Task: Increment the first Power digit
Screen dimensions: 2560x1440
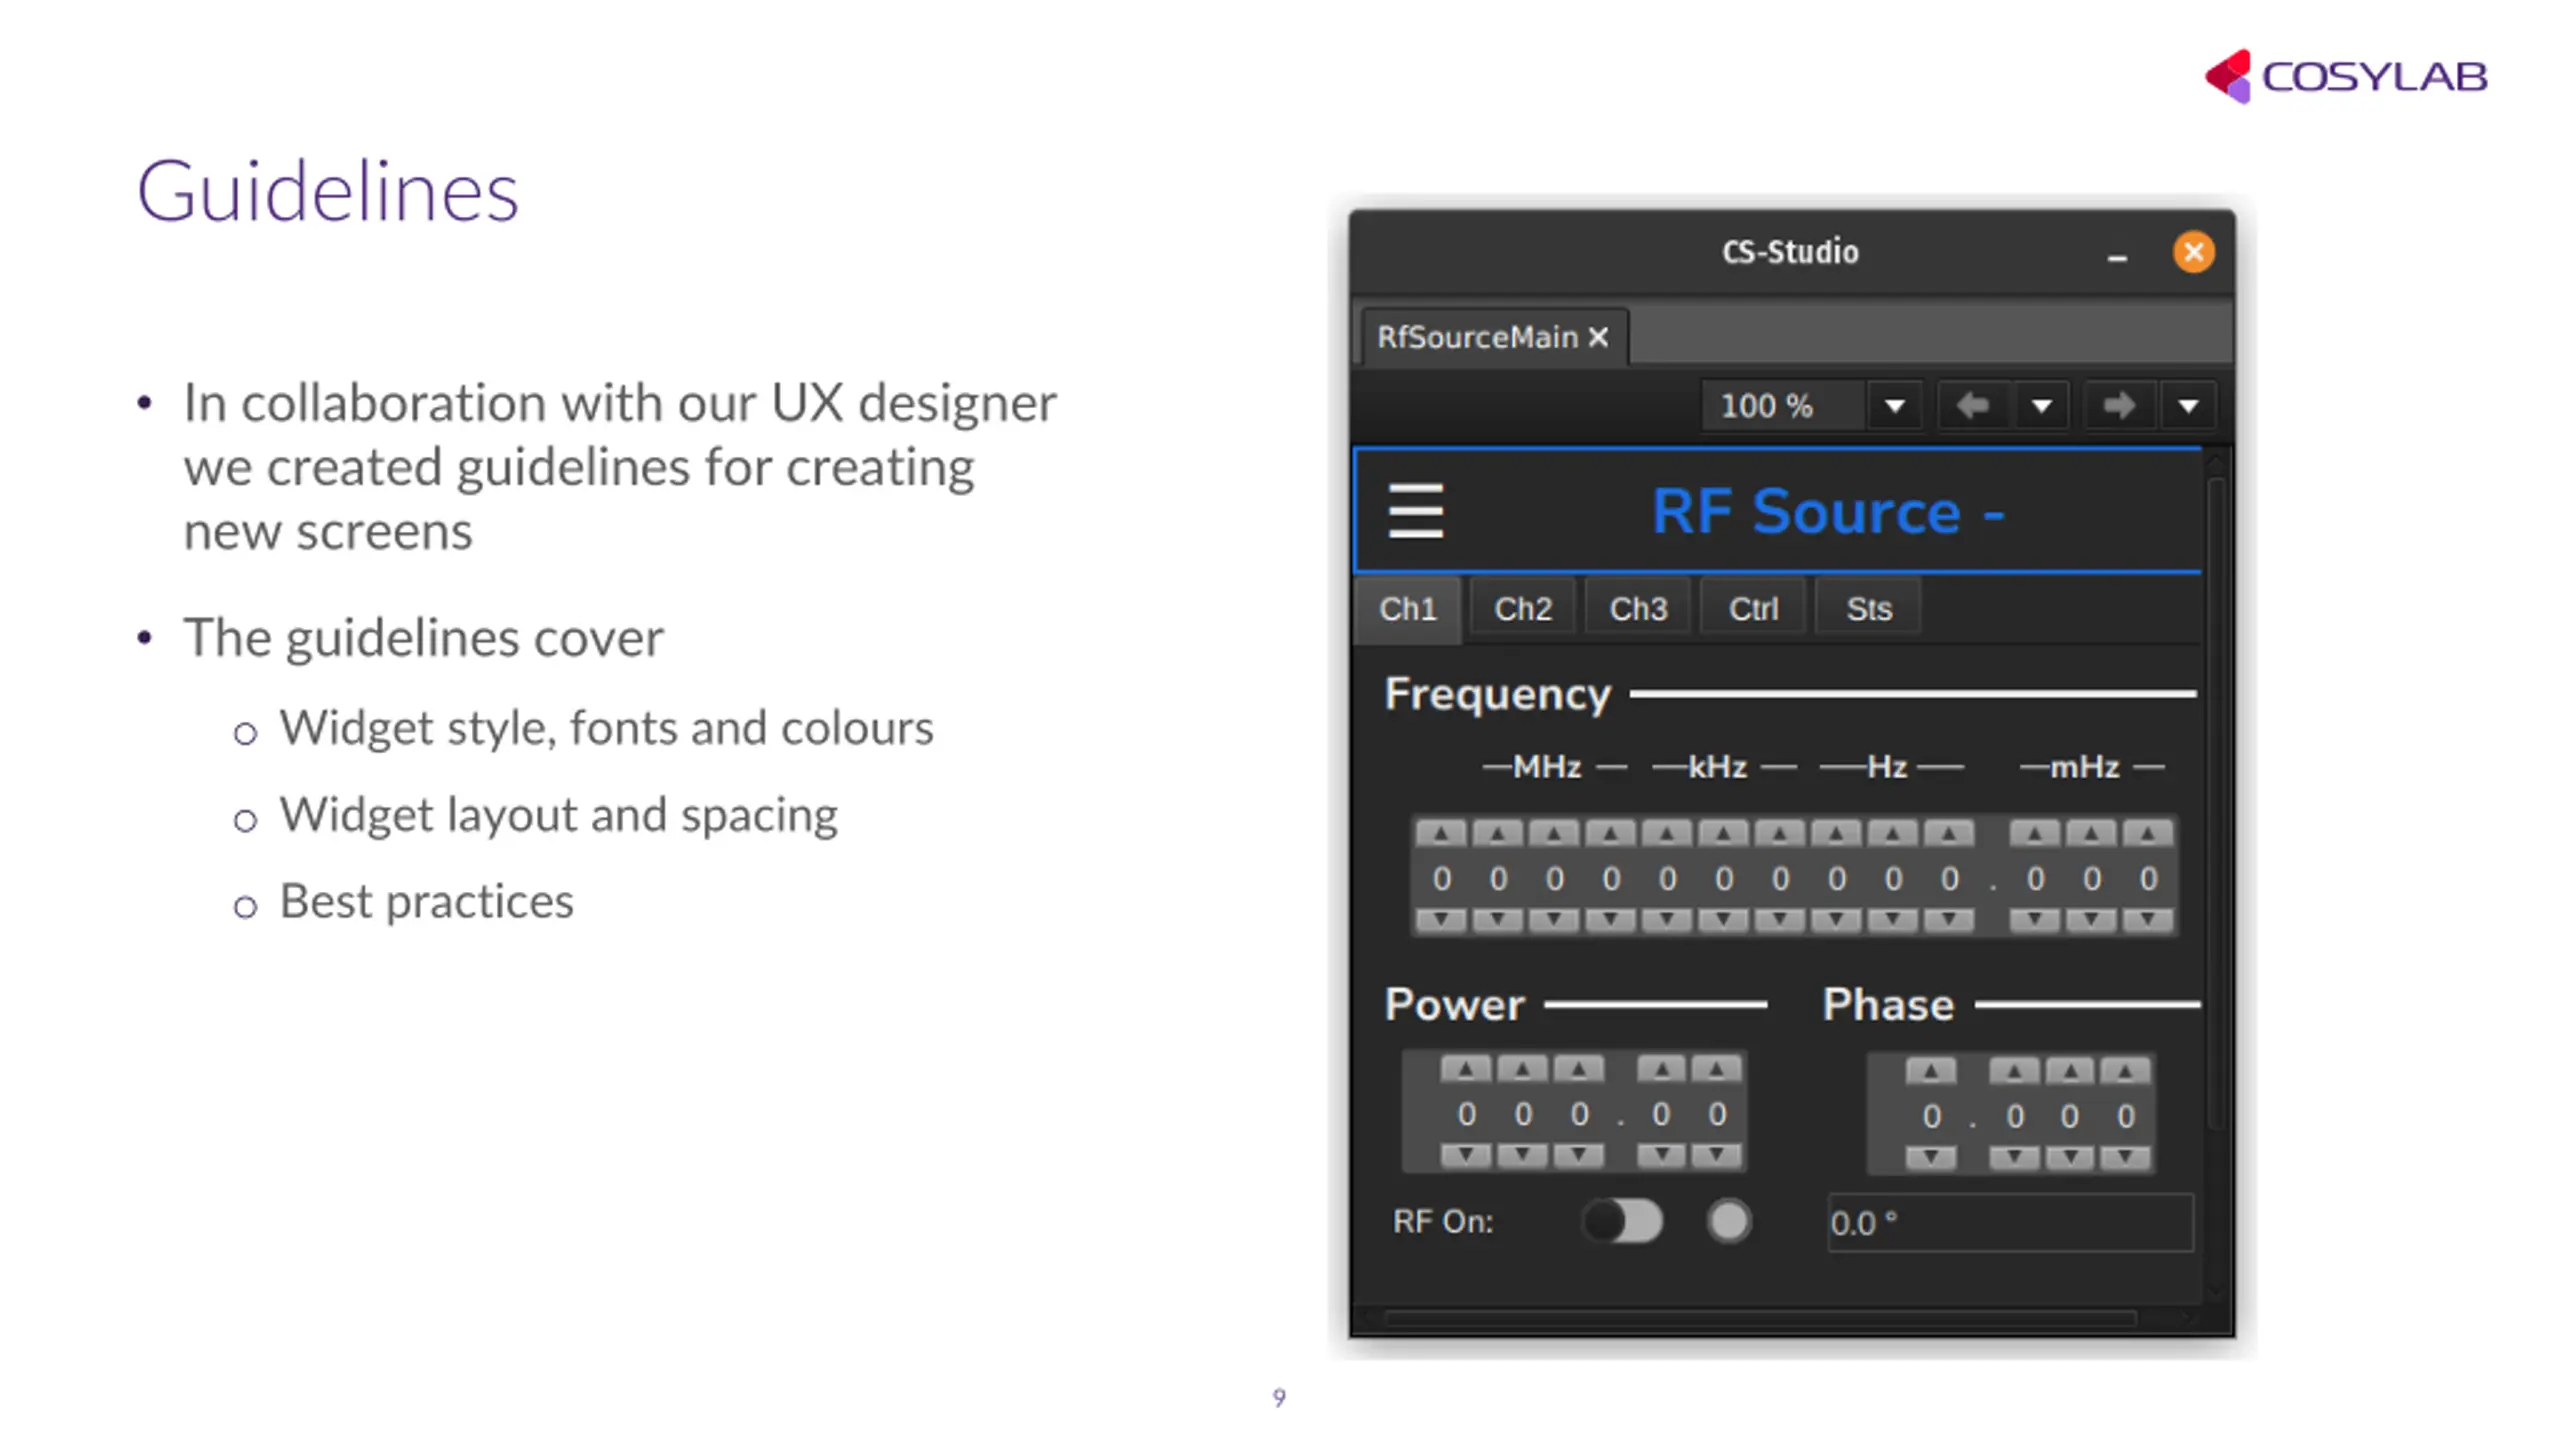Action: (1465, 1069)
